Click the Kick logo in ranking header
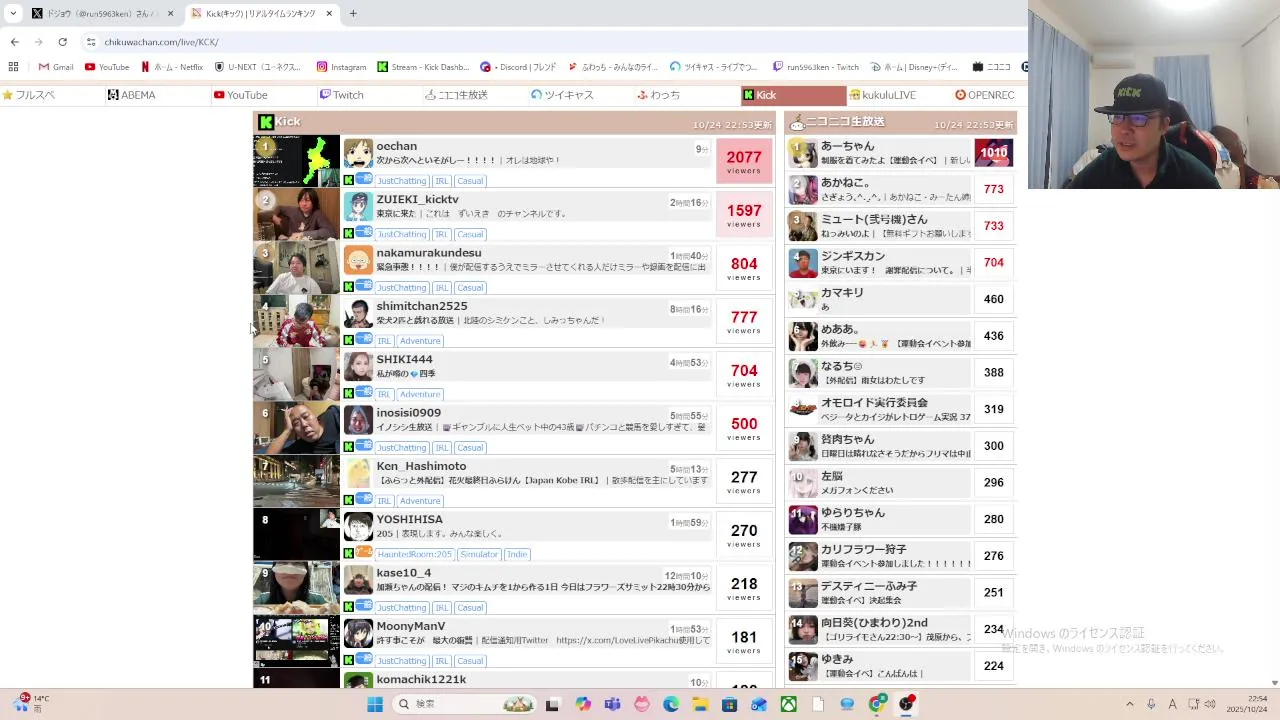 click(266, 122)
